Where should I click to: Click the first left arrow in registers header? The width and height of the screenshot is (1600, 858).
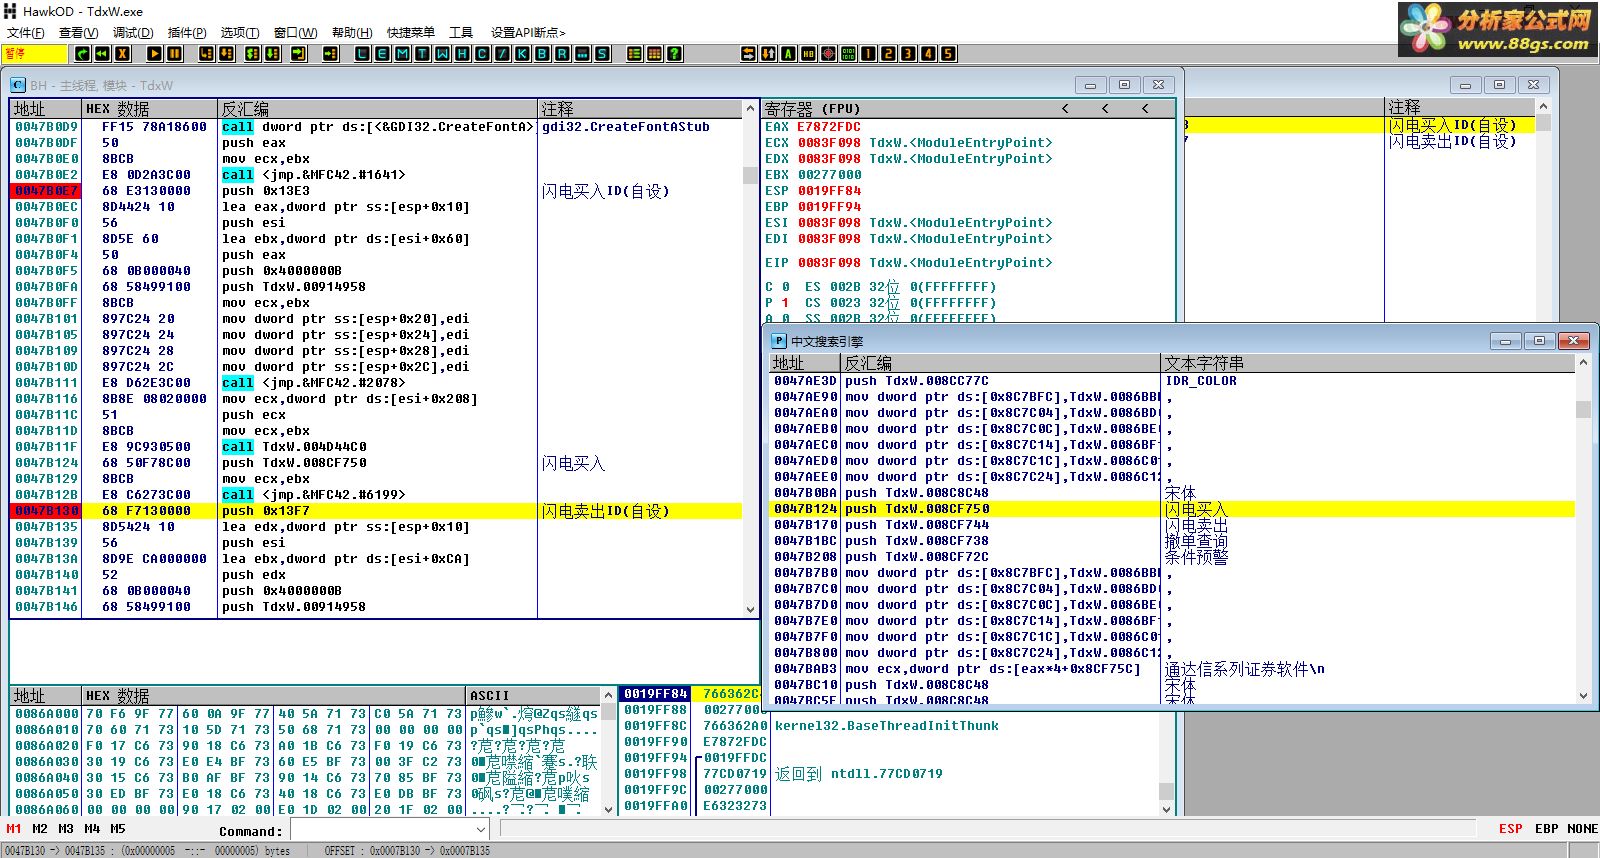[1065, 108]
